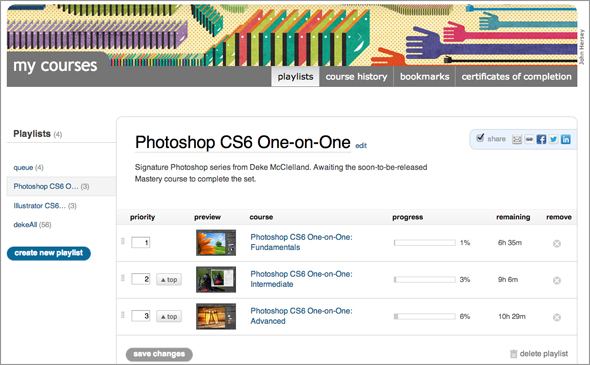The height and width of the screenshot is (365, 590).
Task: Click create new playlist button
Action: point(49,253)
